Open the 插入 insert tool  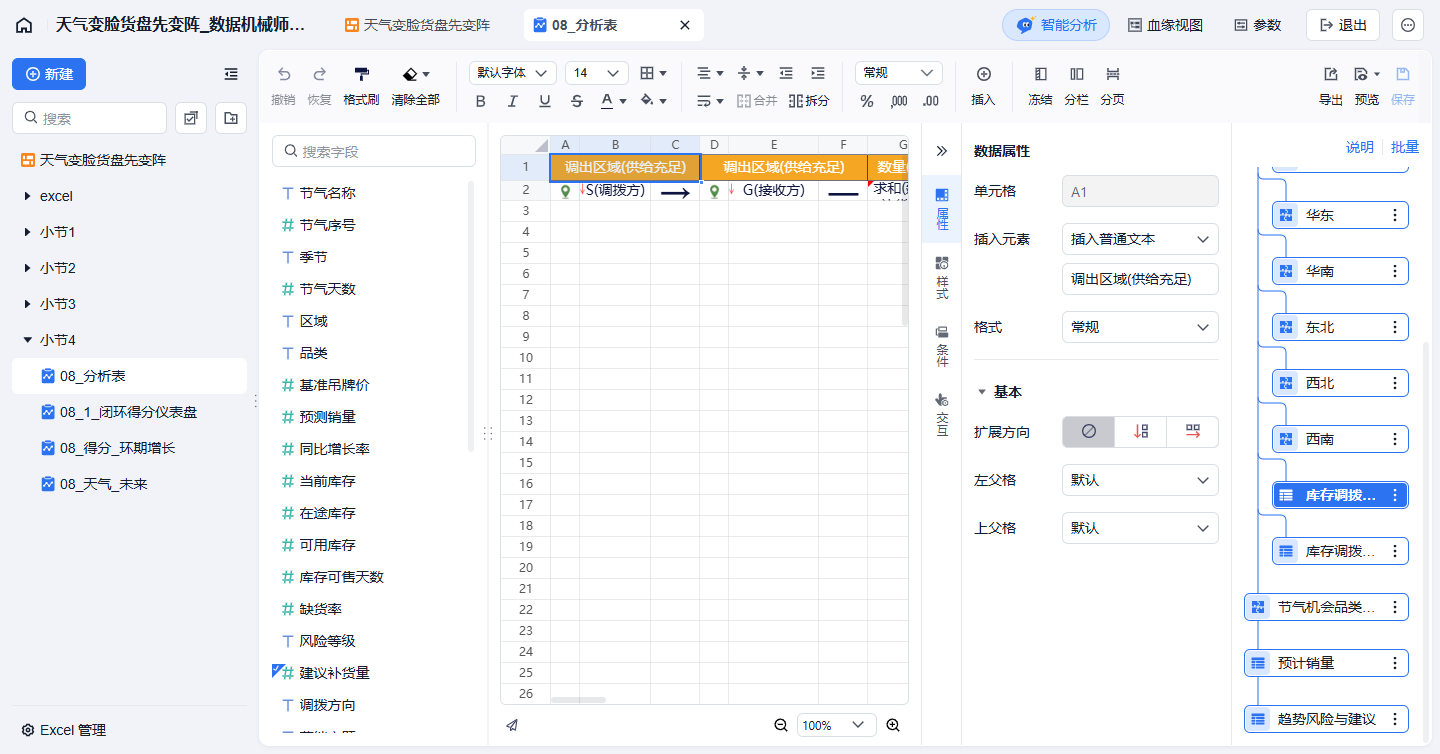point(983,86)
